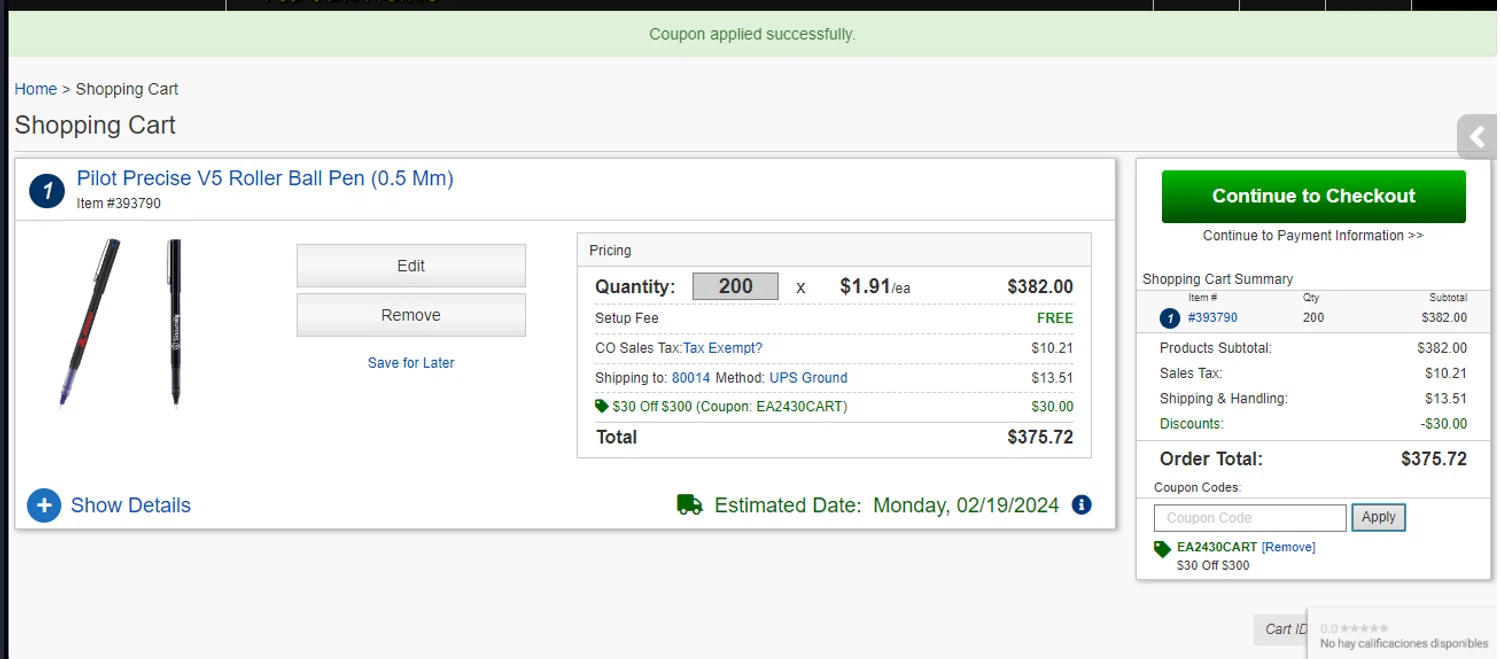Click the estimated date info icon

point(1081,505)
